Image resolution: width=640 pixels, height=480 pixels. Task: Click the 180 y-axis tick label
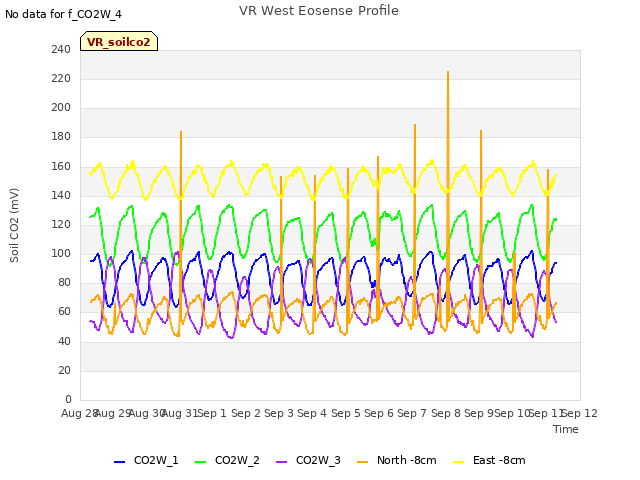[x=61, y=137]
